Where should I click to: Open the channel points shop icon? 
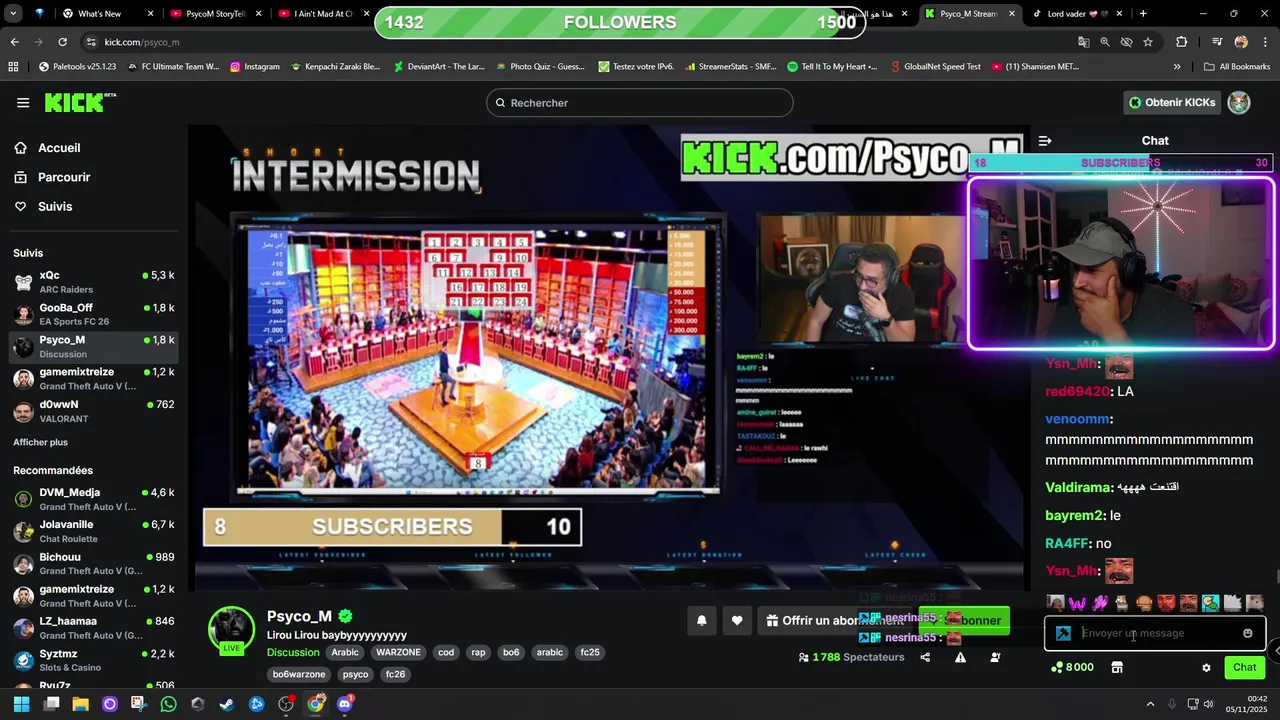tap(1117, 667)
